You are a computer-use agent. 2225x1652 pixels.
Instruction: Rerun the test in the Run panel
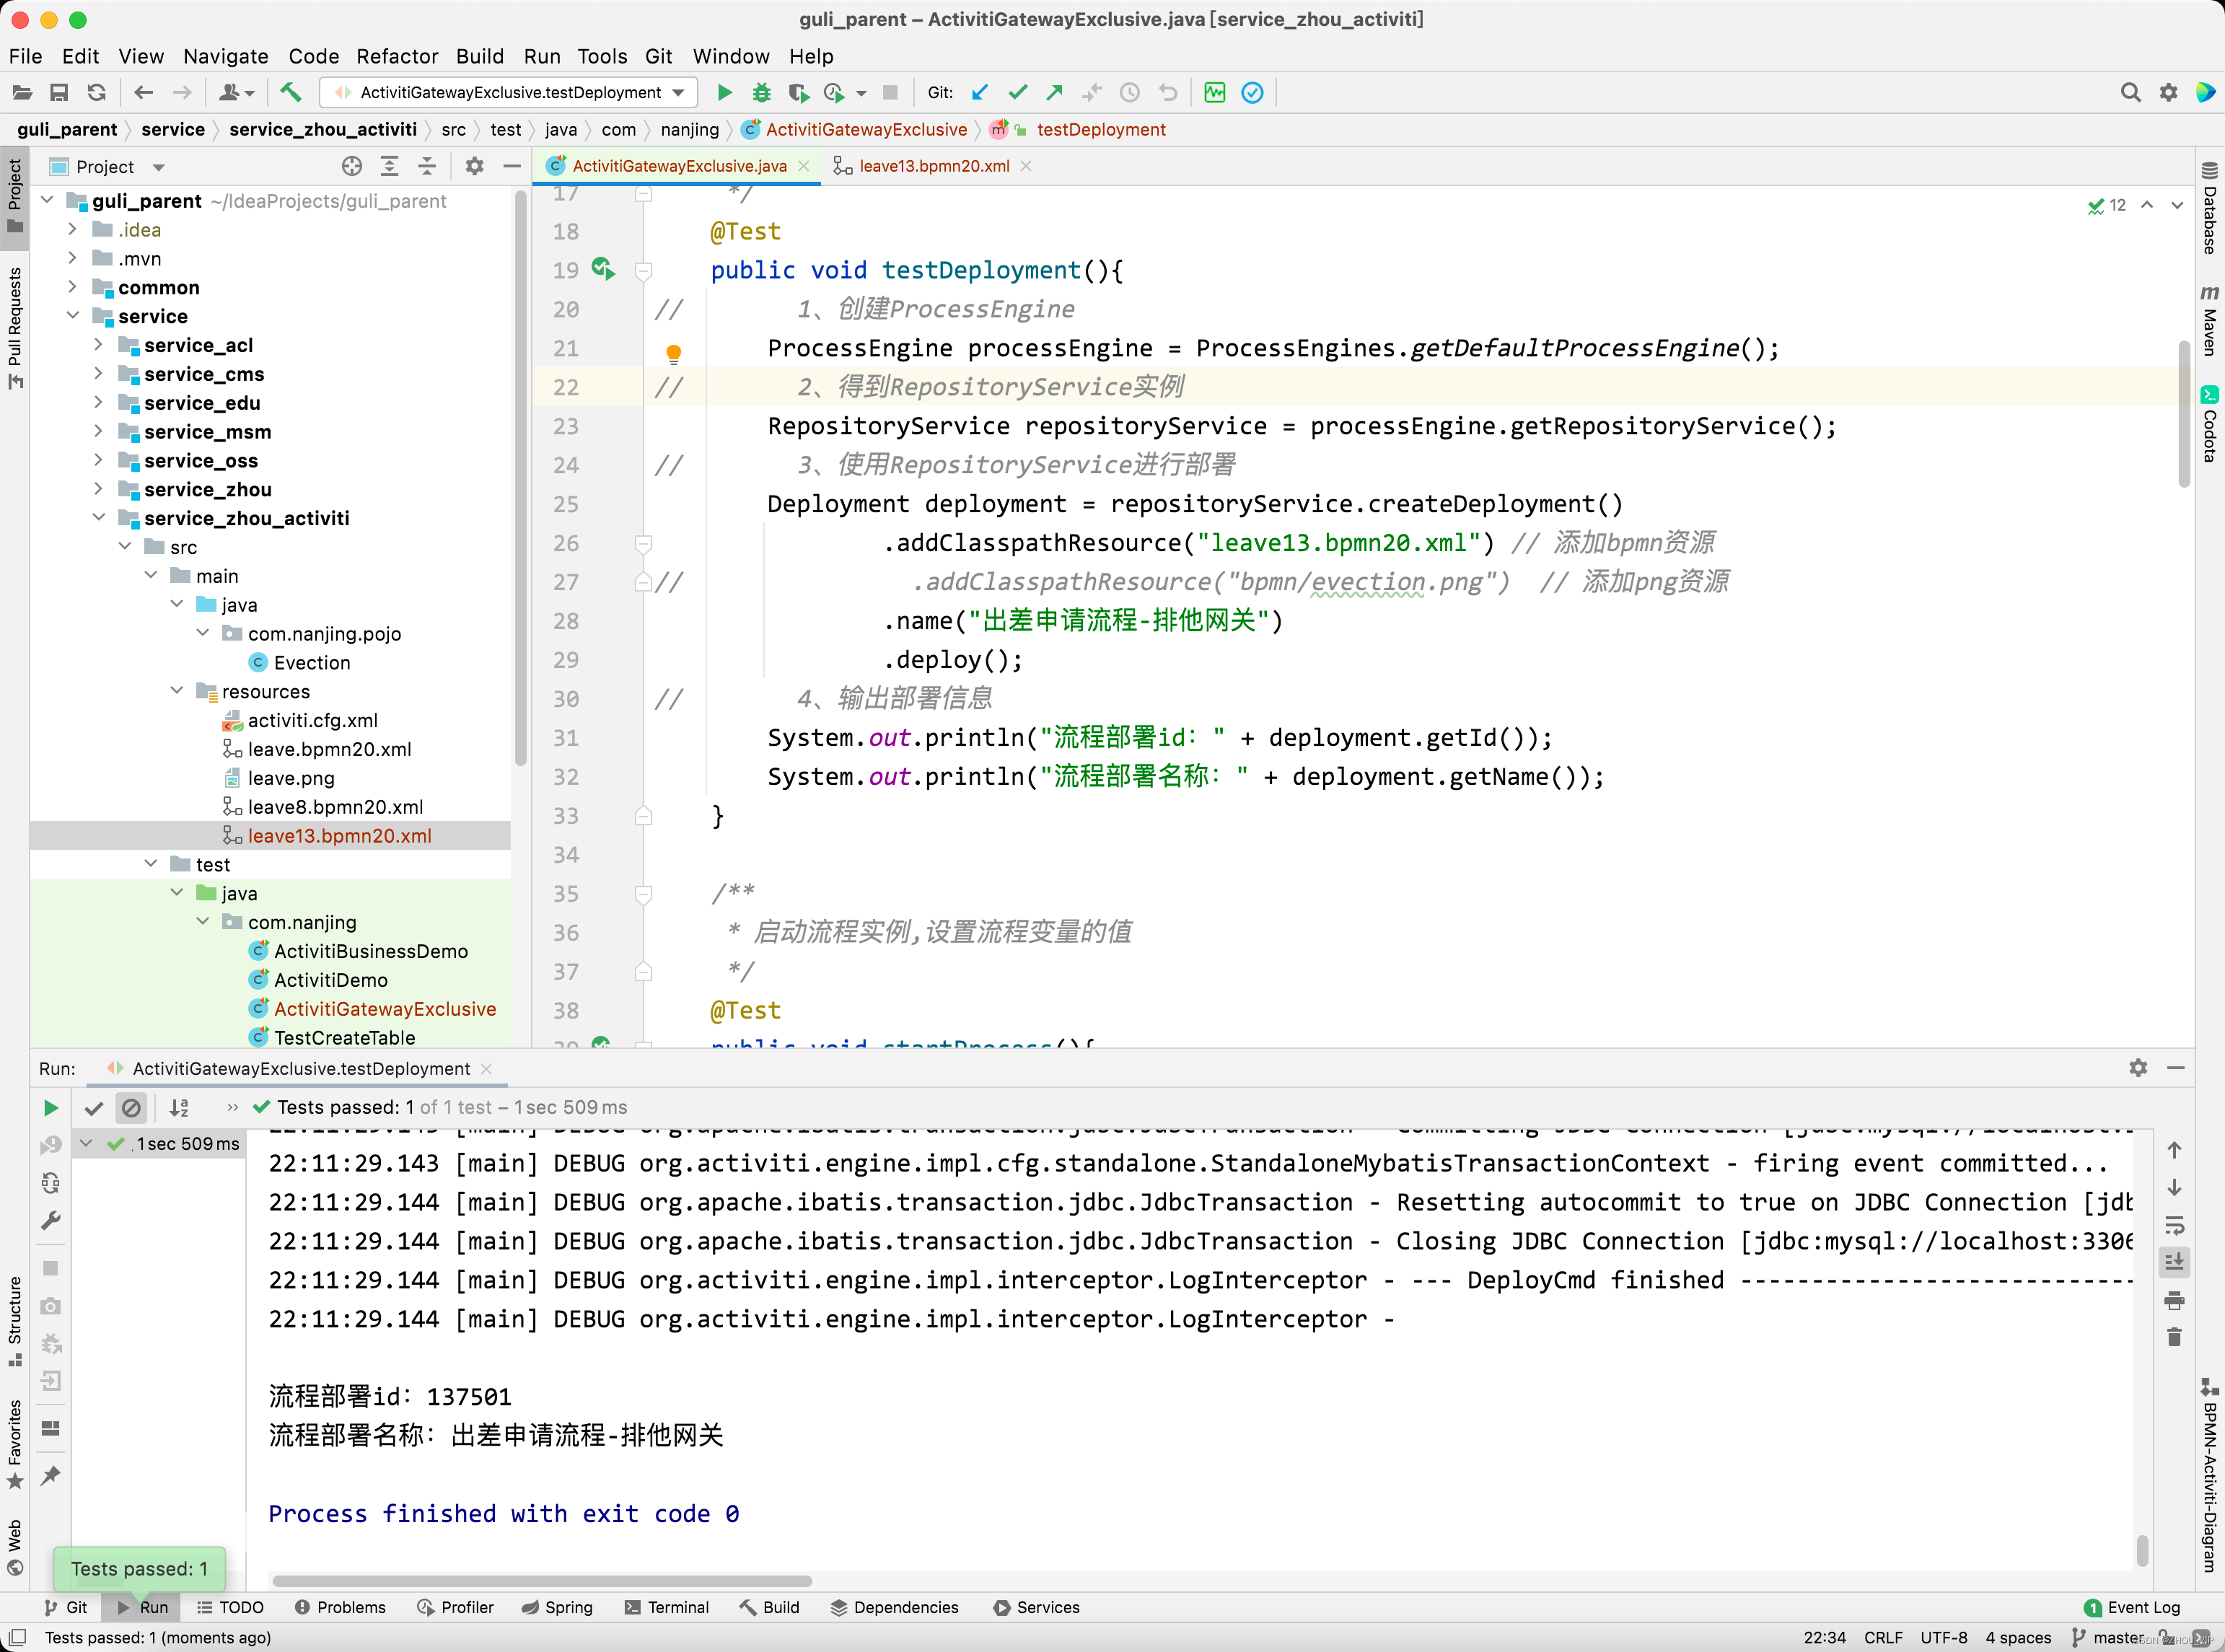pos(51,1108)
